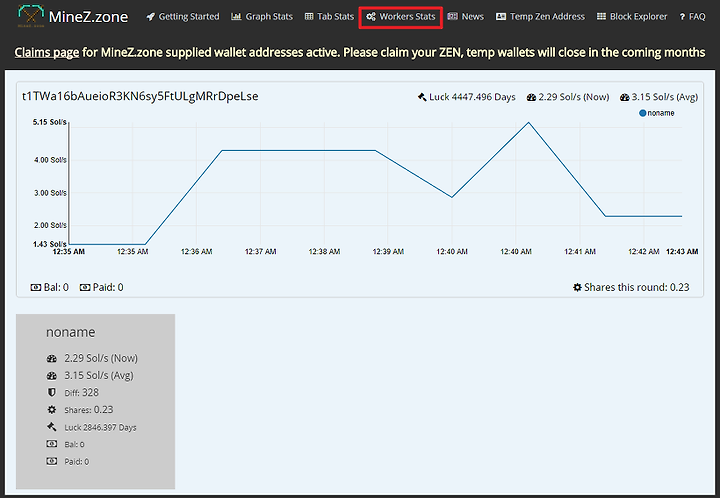The image size is (720, 498).
Task: Click the peak point on the hashrate line
Action: click(529, 122)
